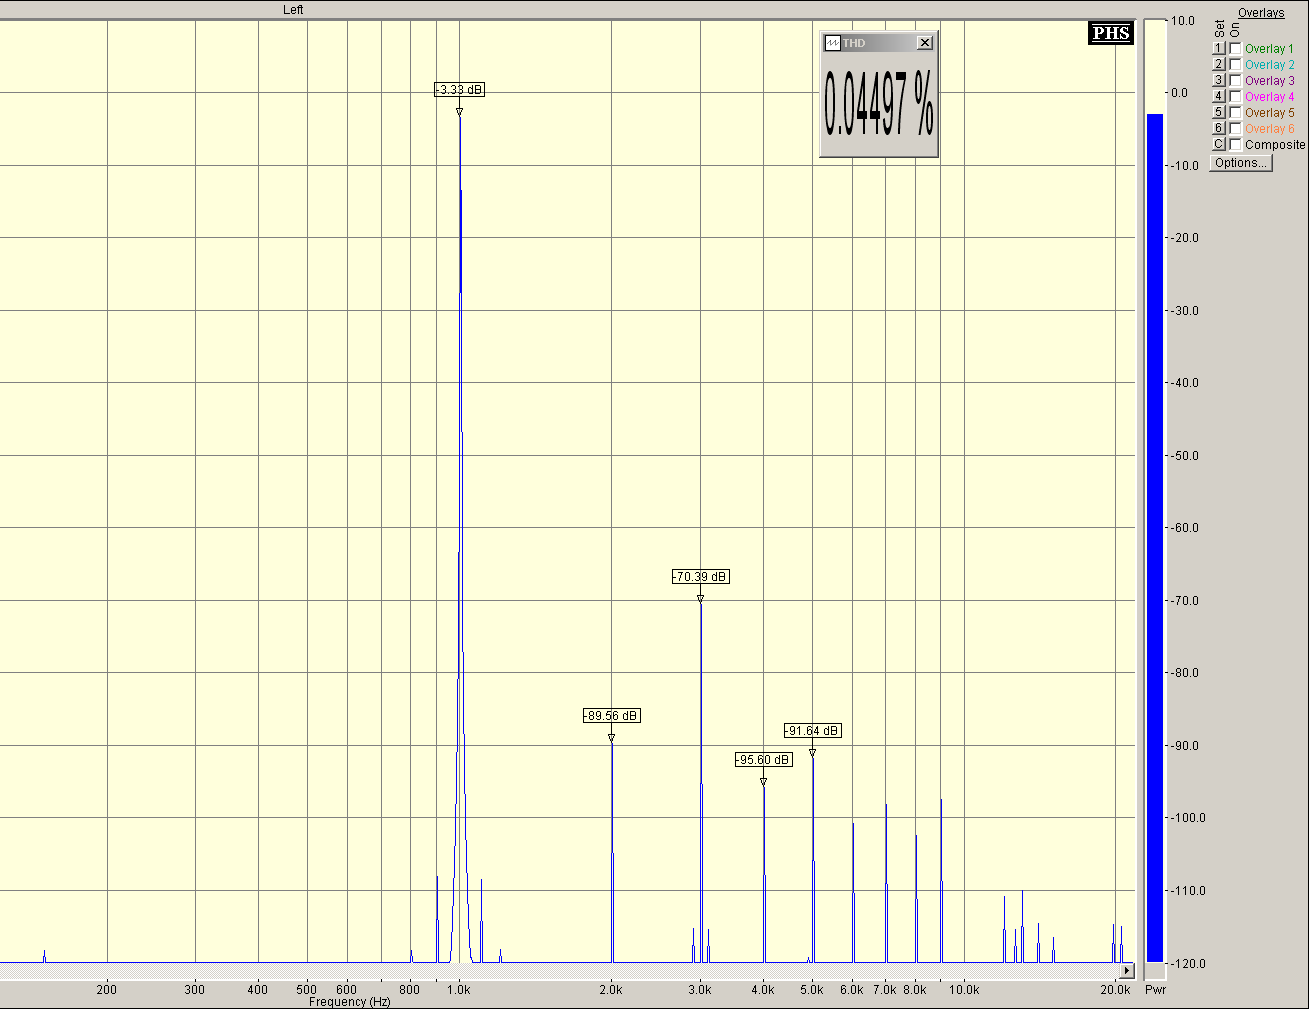The width and height of the screenshot is (1309, 1009).
Task: Click the Left channel label
Action: (293, 10)
